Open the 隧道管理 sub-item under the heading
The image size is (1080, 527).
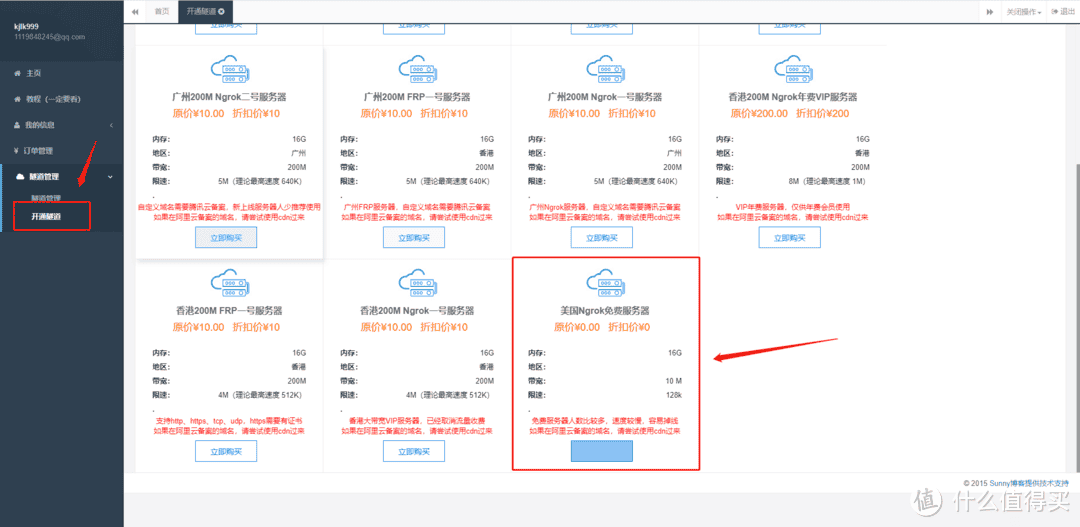(x=46, y=198)
